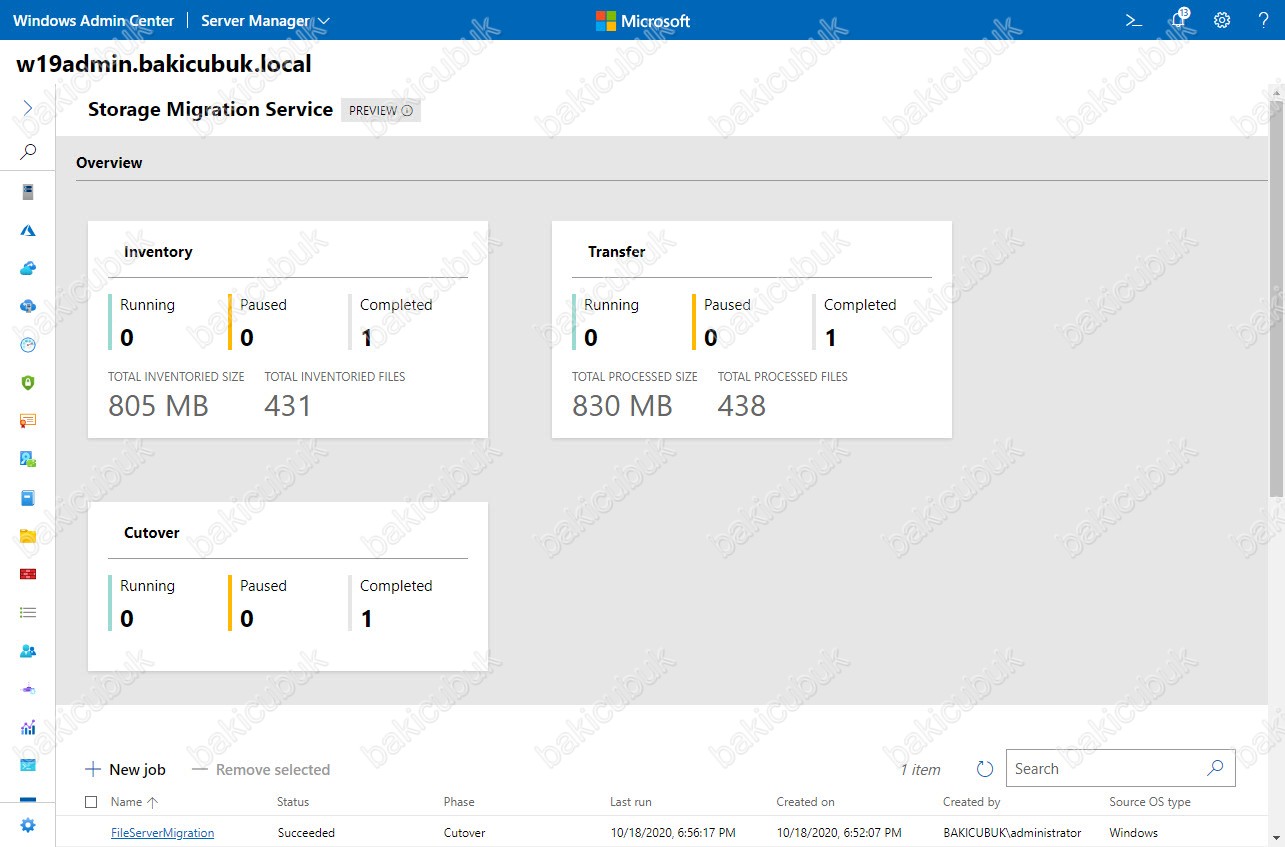The height and width of the screenshot is (847, 1285).
Task: Tick the select-all checkbox in table header
Action: click(x=92, y=802)
